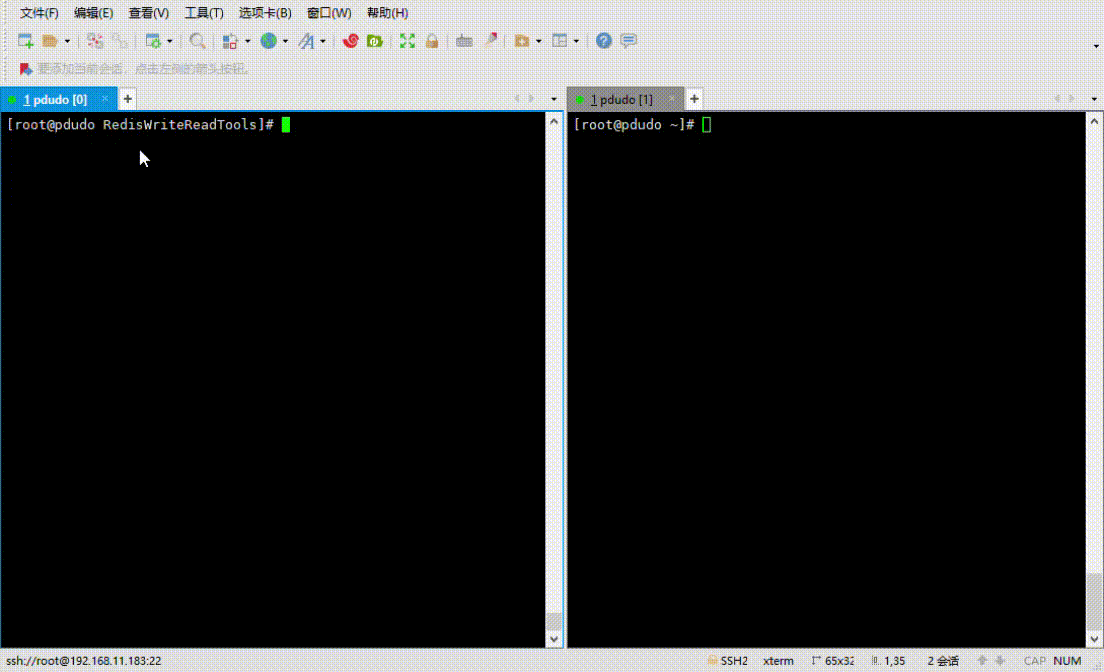Click the red bookmark add-session icon
Viewport: 1104px width, 672px height.
pos(26,68)
